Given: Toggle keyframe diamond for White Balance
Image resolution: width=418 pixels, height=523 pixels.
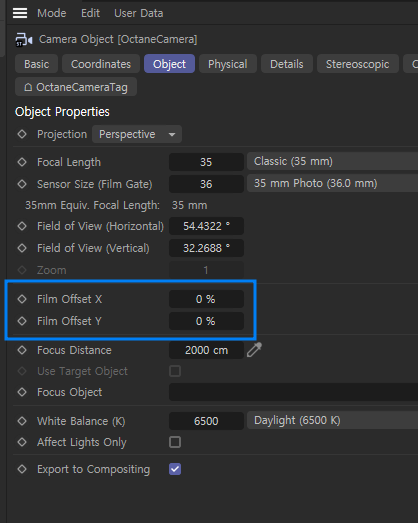Looking at the screenshot, I should click(22, 421).
